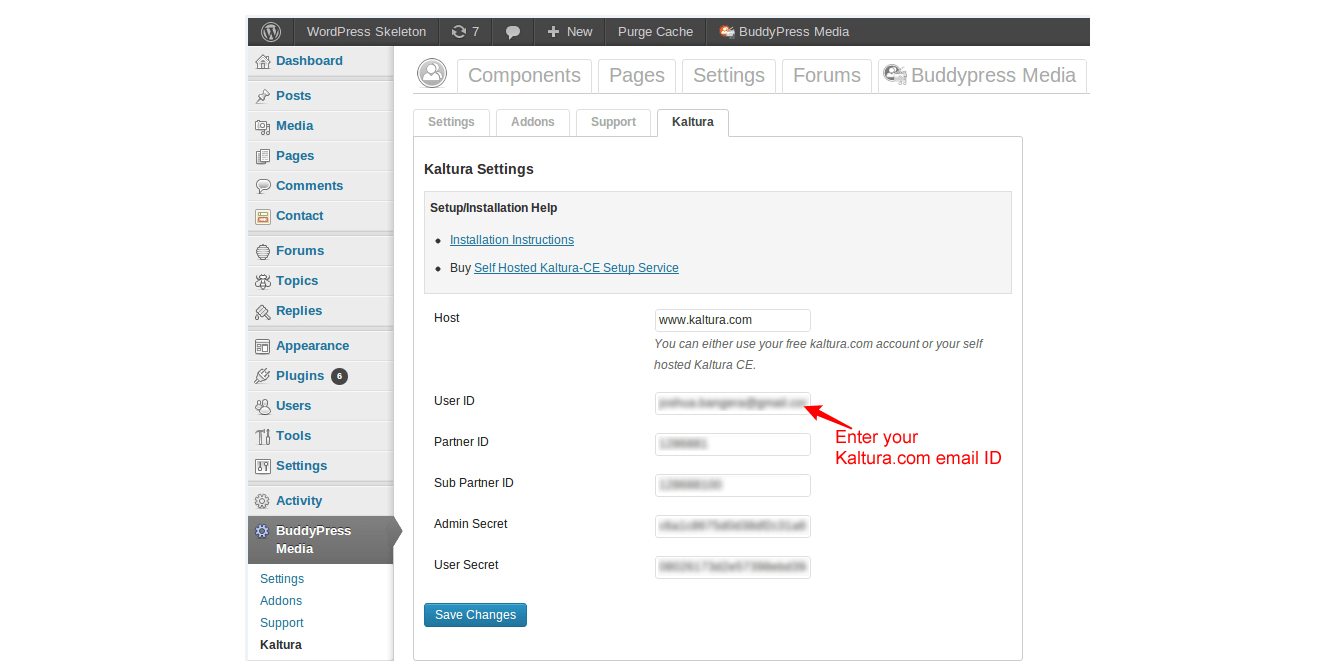Screen dimensions: 1324x672
Task: Click the Activity icon in sidebar
Action: click(x=263, y=502)
